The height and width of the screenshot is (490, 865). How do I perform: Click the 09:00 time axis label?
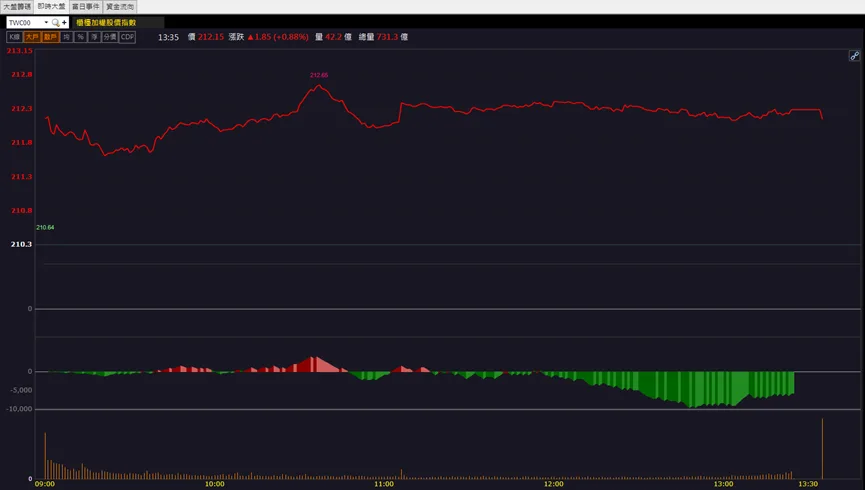tap(45, 484)
